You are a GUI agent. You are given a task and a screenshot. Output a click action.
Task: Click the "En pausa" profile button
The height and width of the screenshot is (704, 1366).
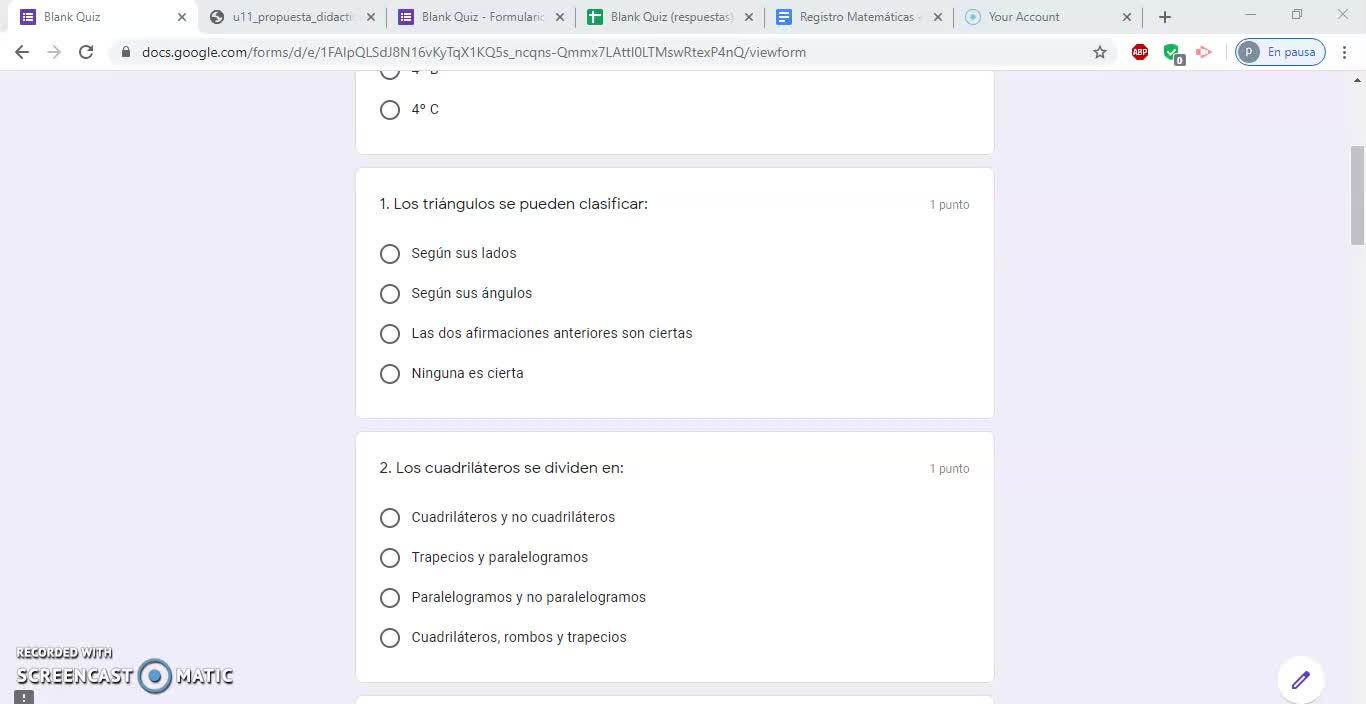click(x=1280, y=52)
